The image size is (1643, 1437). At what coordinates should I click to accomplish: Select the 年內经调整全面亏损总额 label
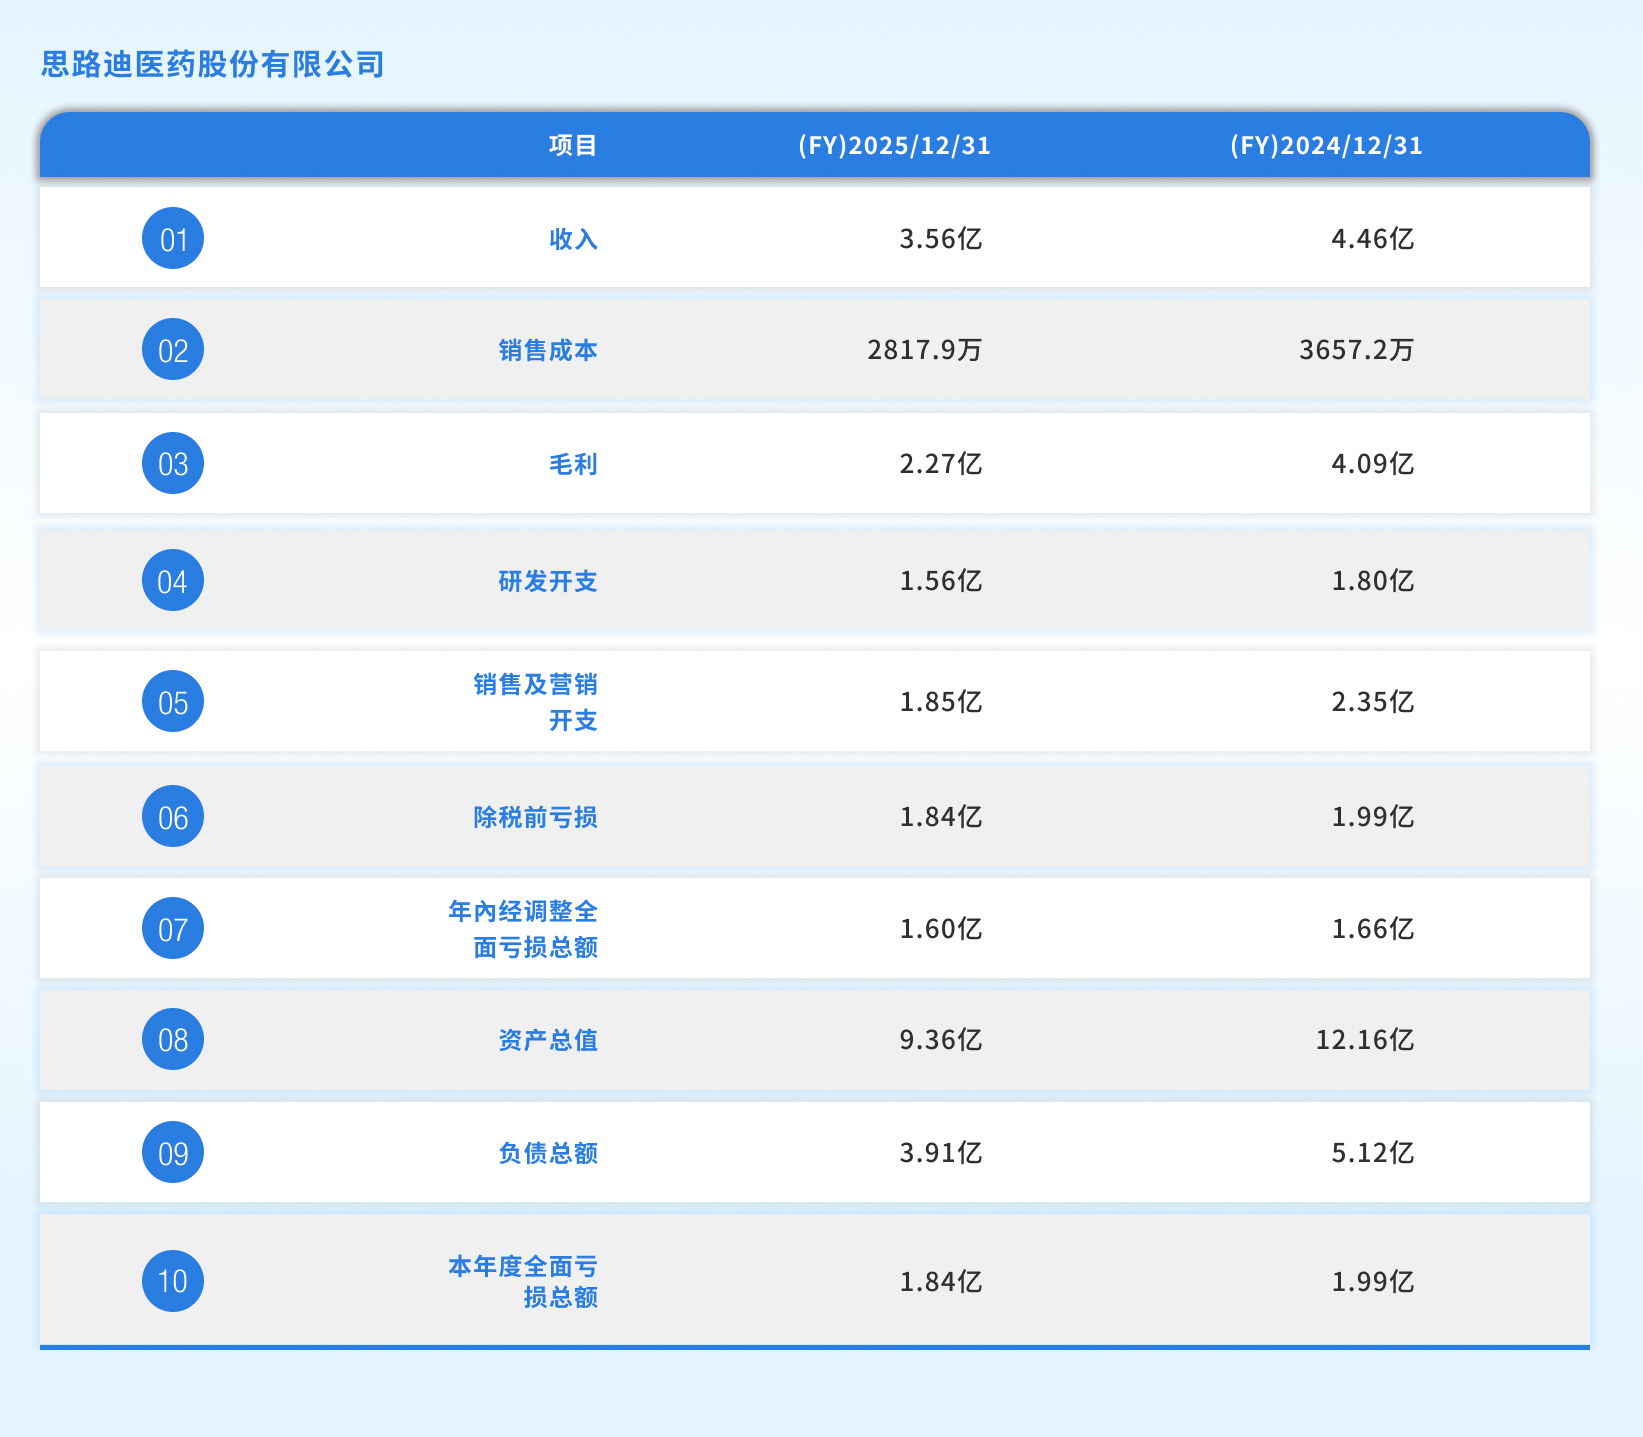coord(523,929)
